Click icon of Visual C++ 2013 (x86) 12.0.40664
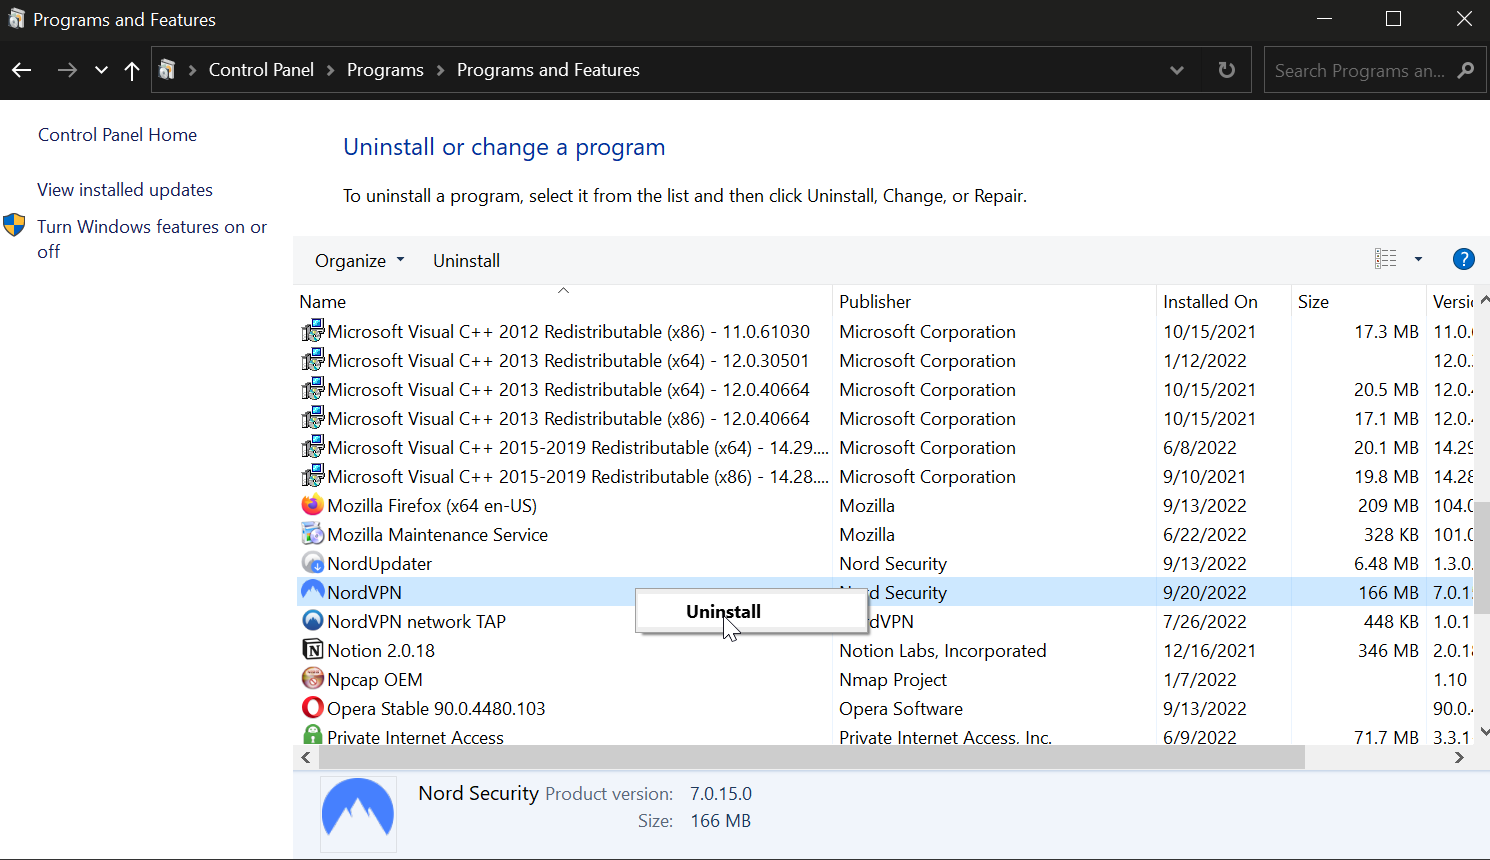Image resolution: width=1490 pixels, height=860 pixels. [313, 418]
